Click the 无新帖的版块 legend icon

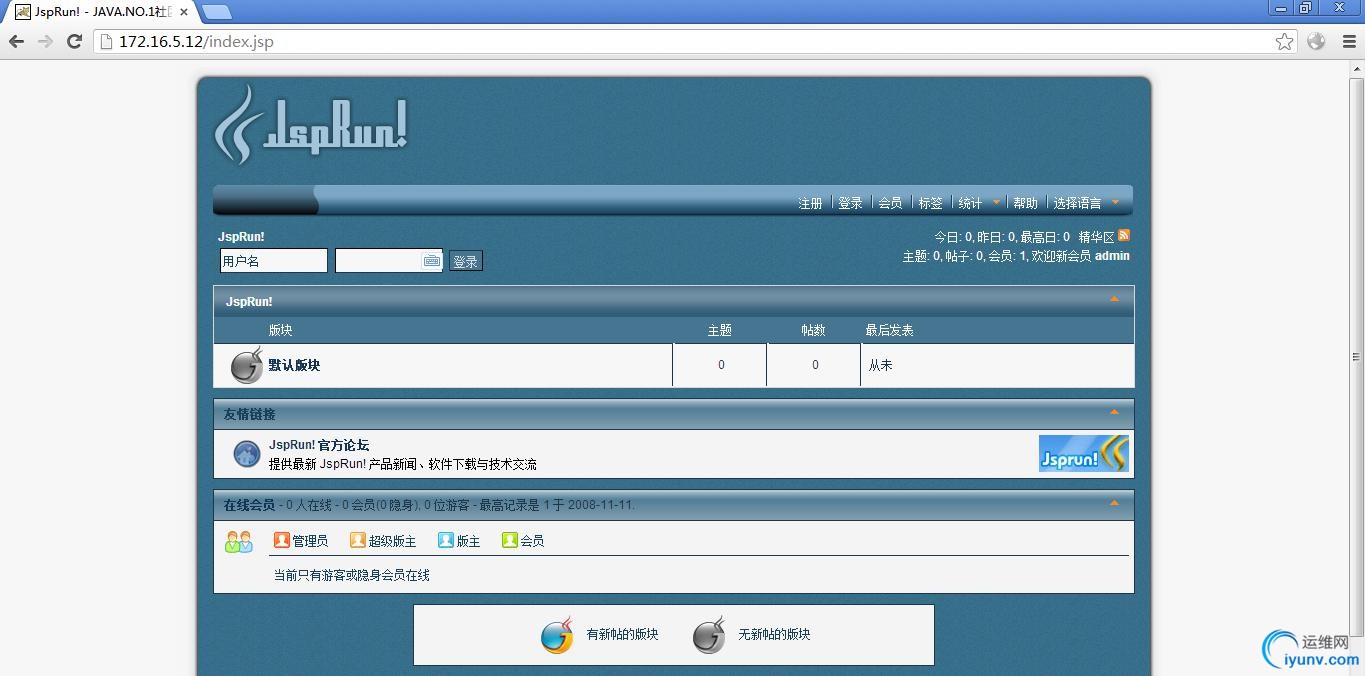(x=709, y=635)
